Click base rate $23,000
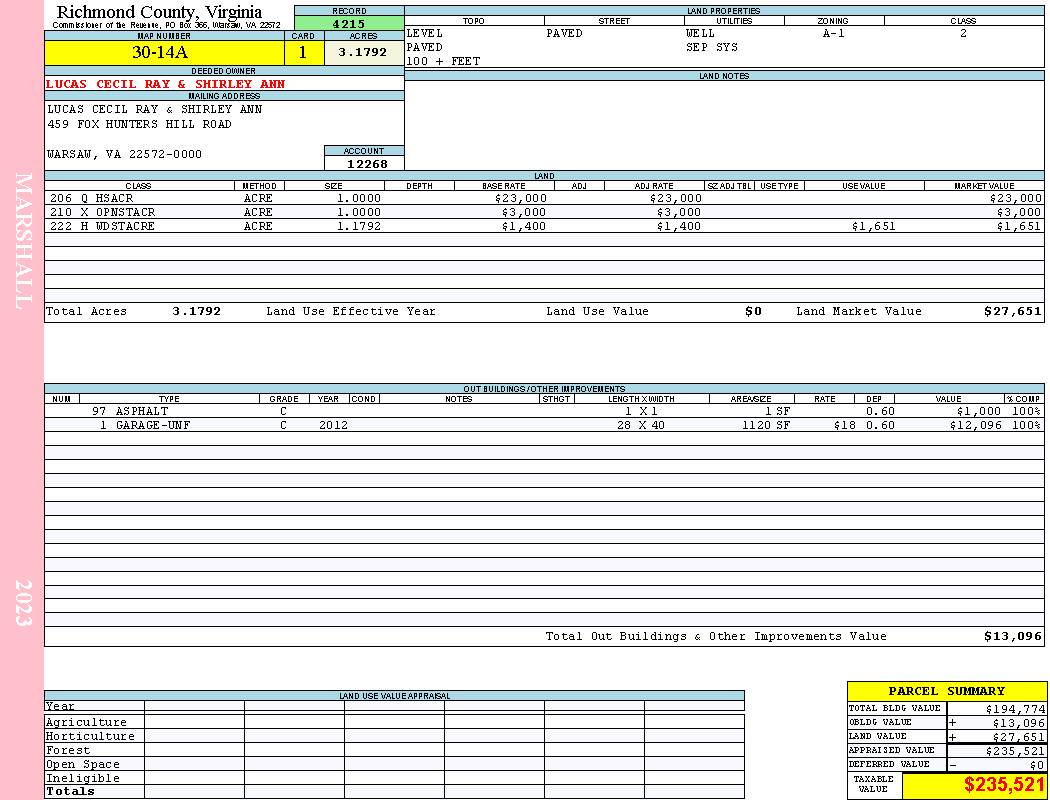Image resolution: width=1050 pixels, height=800 pixels. click(x=521, y=198)
